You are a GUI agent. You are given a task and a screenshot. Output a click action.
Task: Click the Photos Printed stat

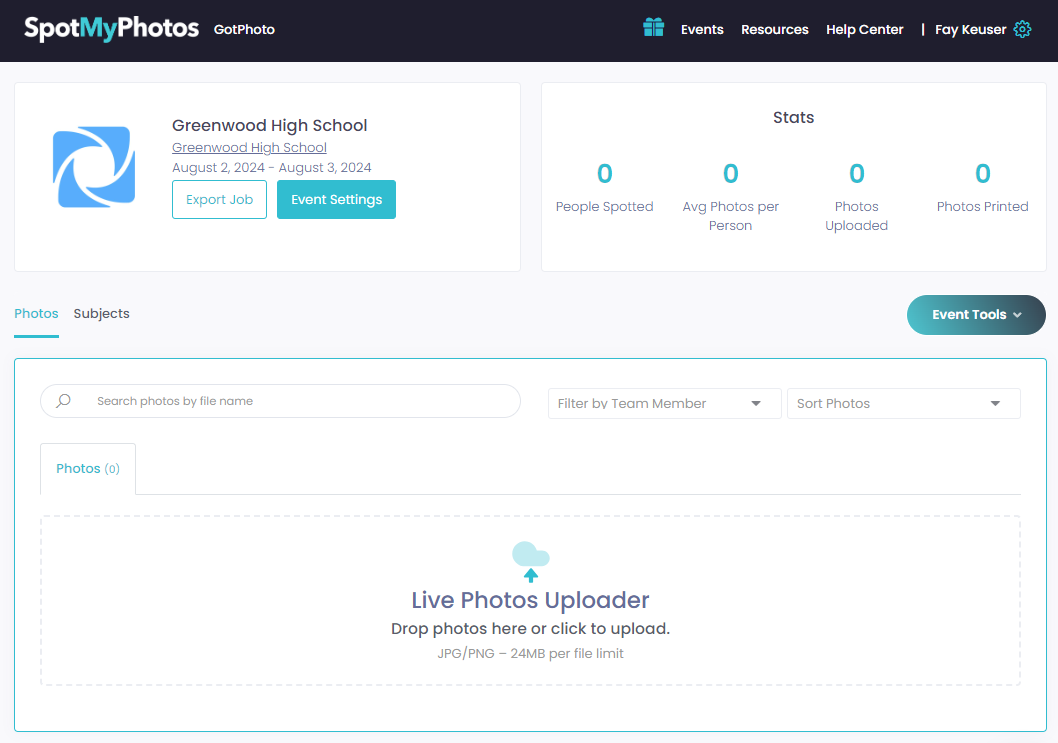click(982, 188)
